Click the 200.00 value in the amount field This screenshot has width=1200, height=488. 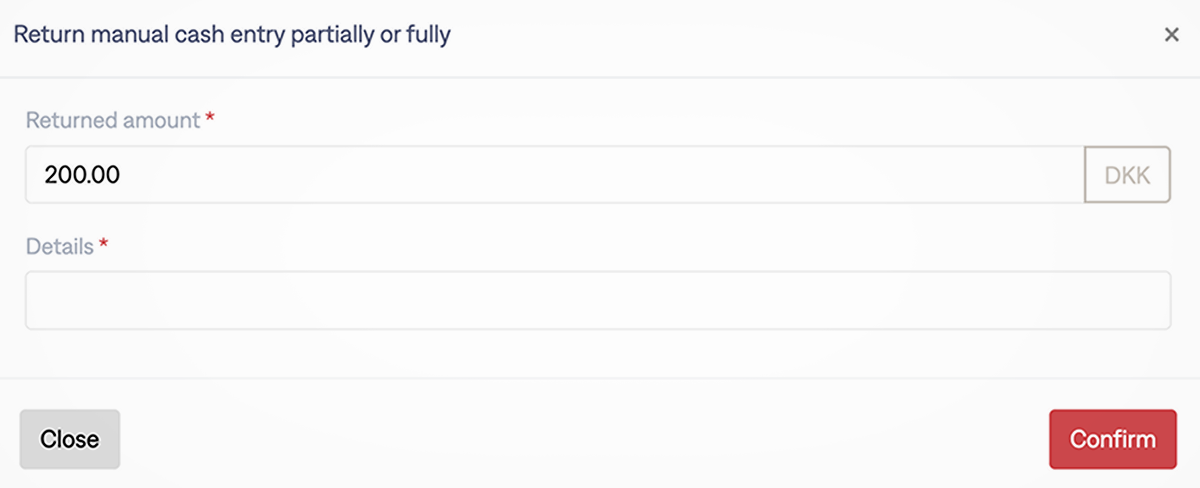82,175
